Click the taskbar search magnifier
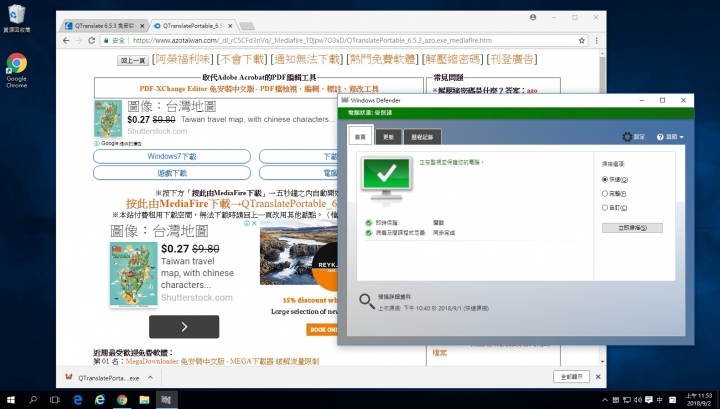 33,400
